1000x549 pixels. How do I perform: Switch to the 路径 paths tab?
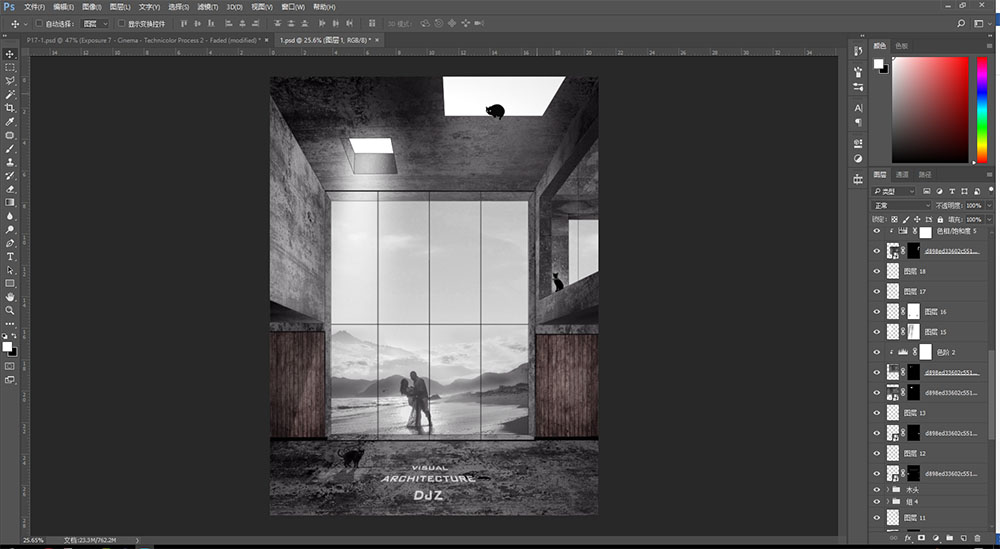(x=925, y=175)
